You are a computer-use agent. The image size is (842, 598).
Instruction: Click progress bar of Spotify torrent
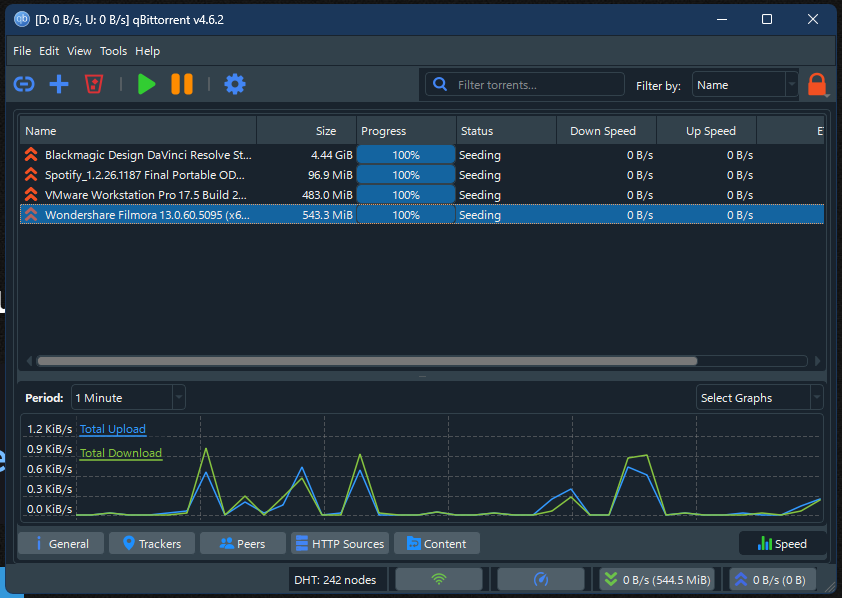pyautogui.click(x=406, y=174)
